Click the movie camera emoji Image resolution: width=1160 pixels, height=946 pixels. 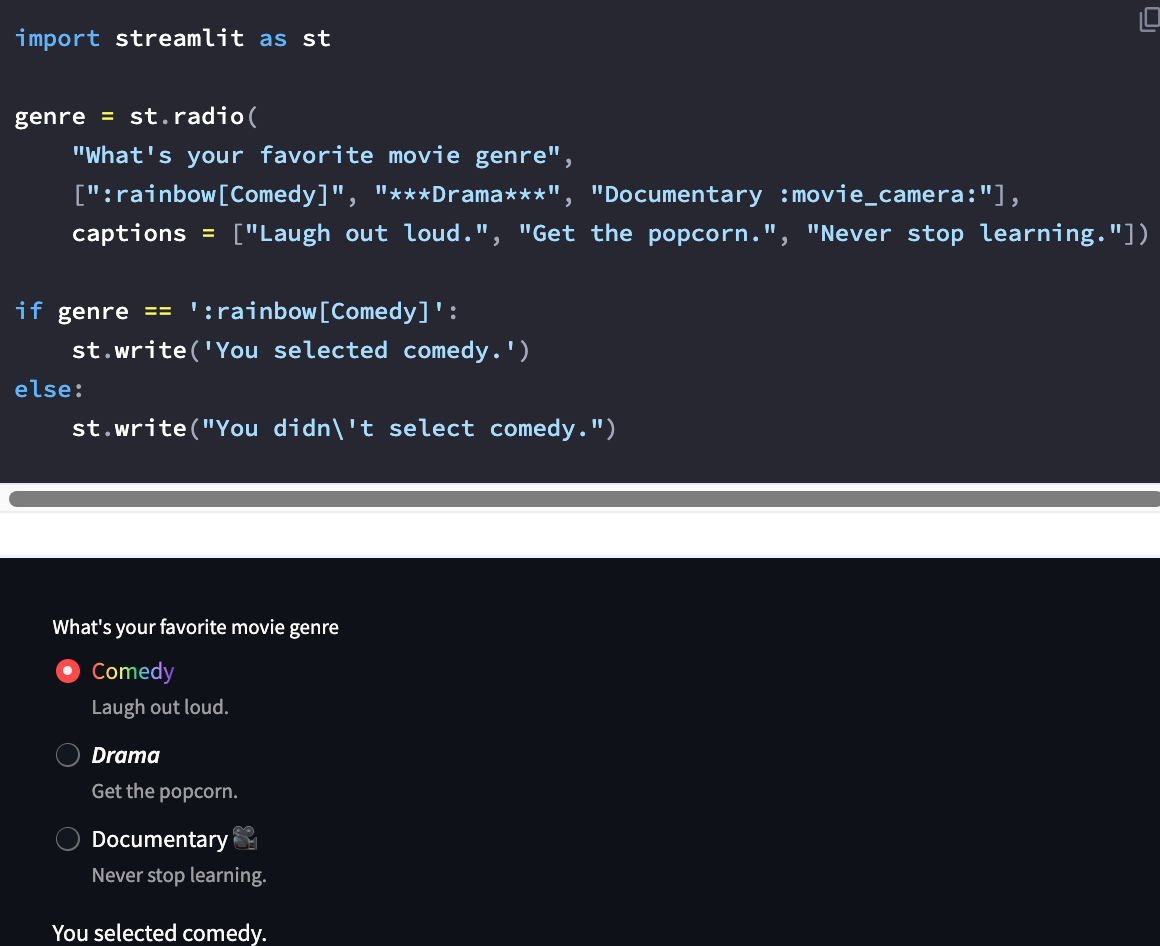[245, 838]
